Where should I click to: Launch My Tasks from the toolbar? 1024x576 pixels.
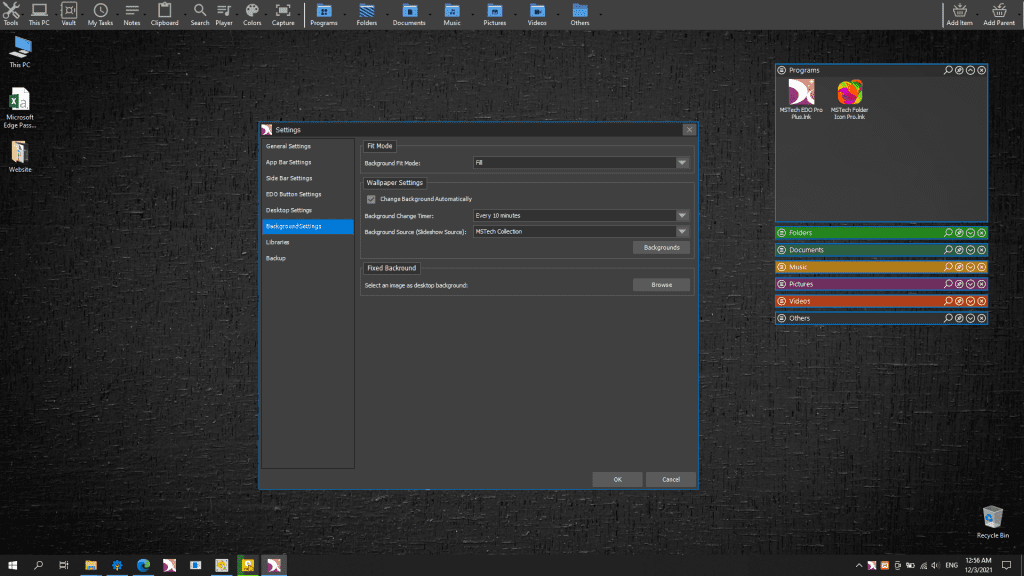pos(100,13)
